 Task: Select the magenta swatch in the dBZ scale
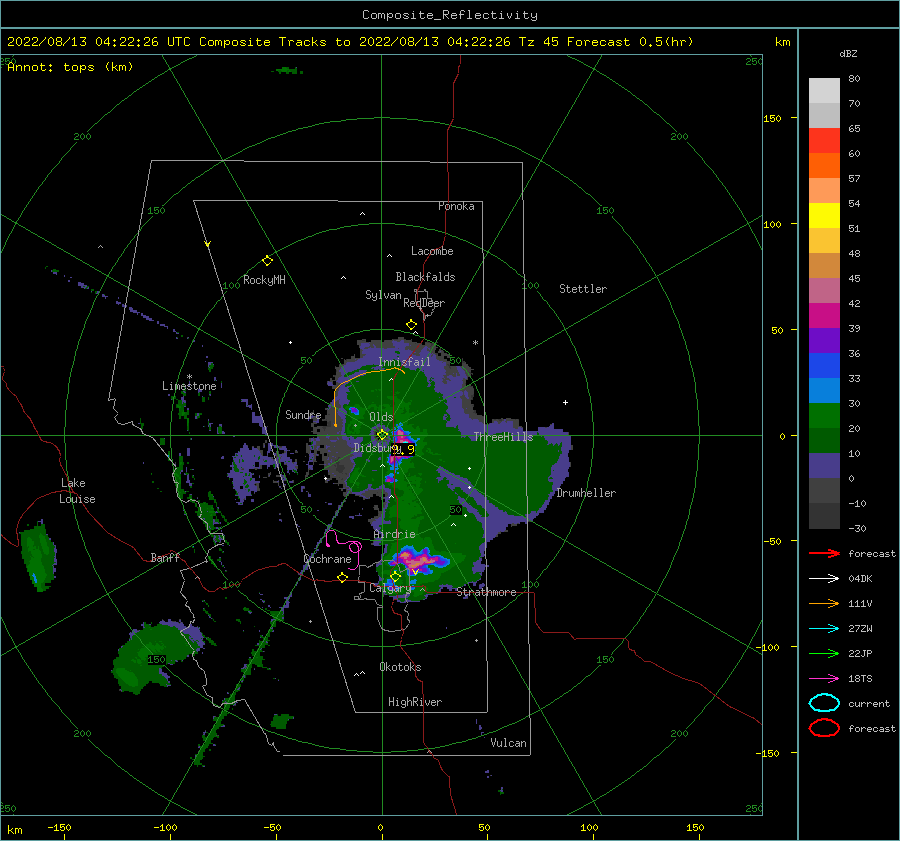coord(824,315)
